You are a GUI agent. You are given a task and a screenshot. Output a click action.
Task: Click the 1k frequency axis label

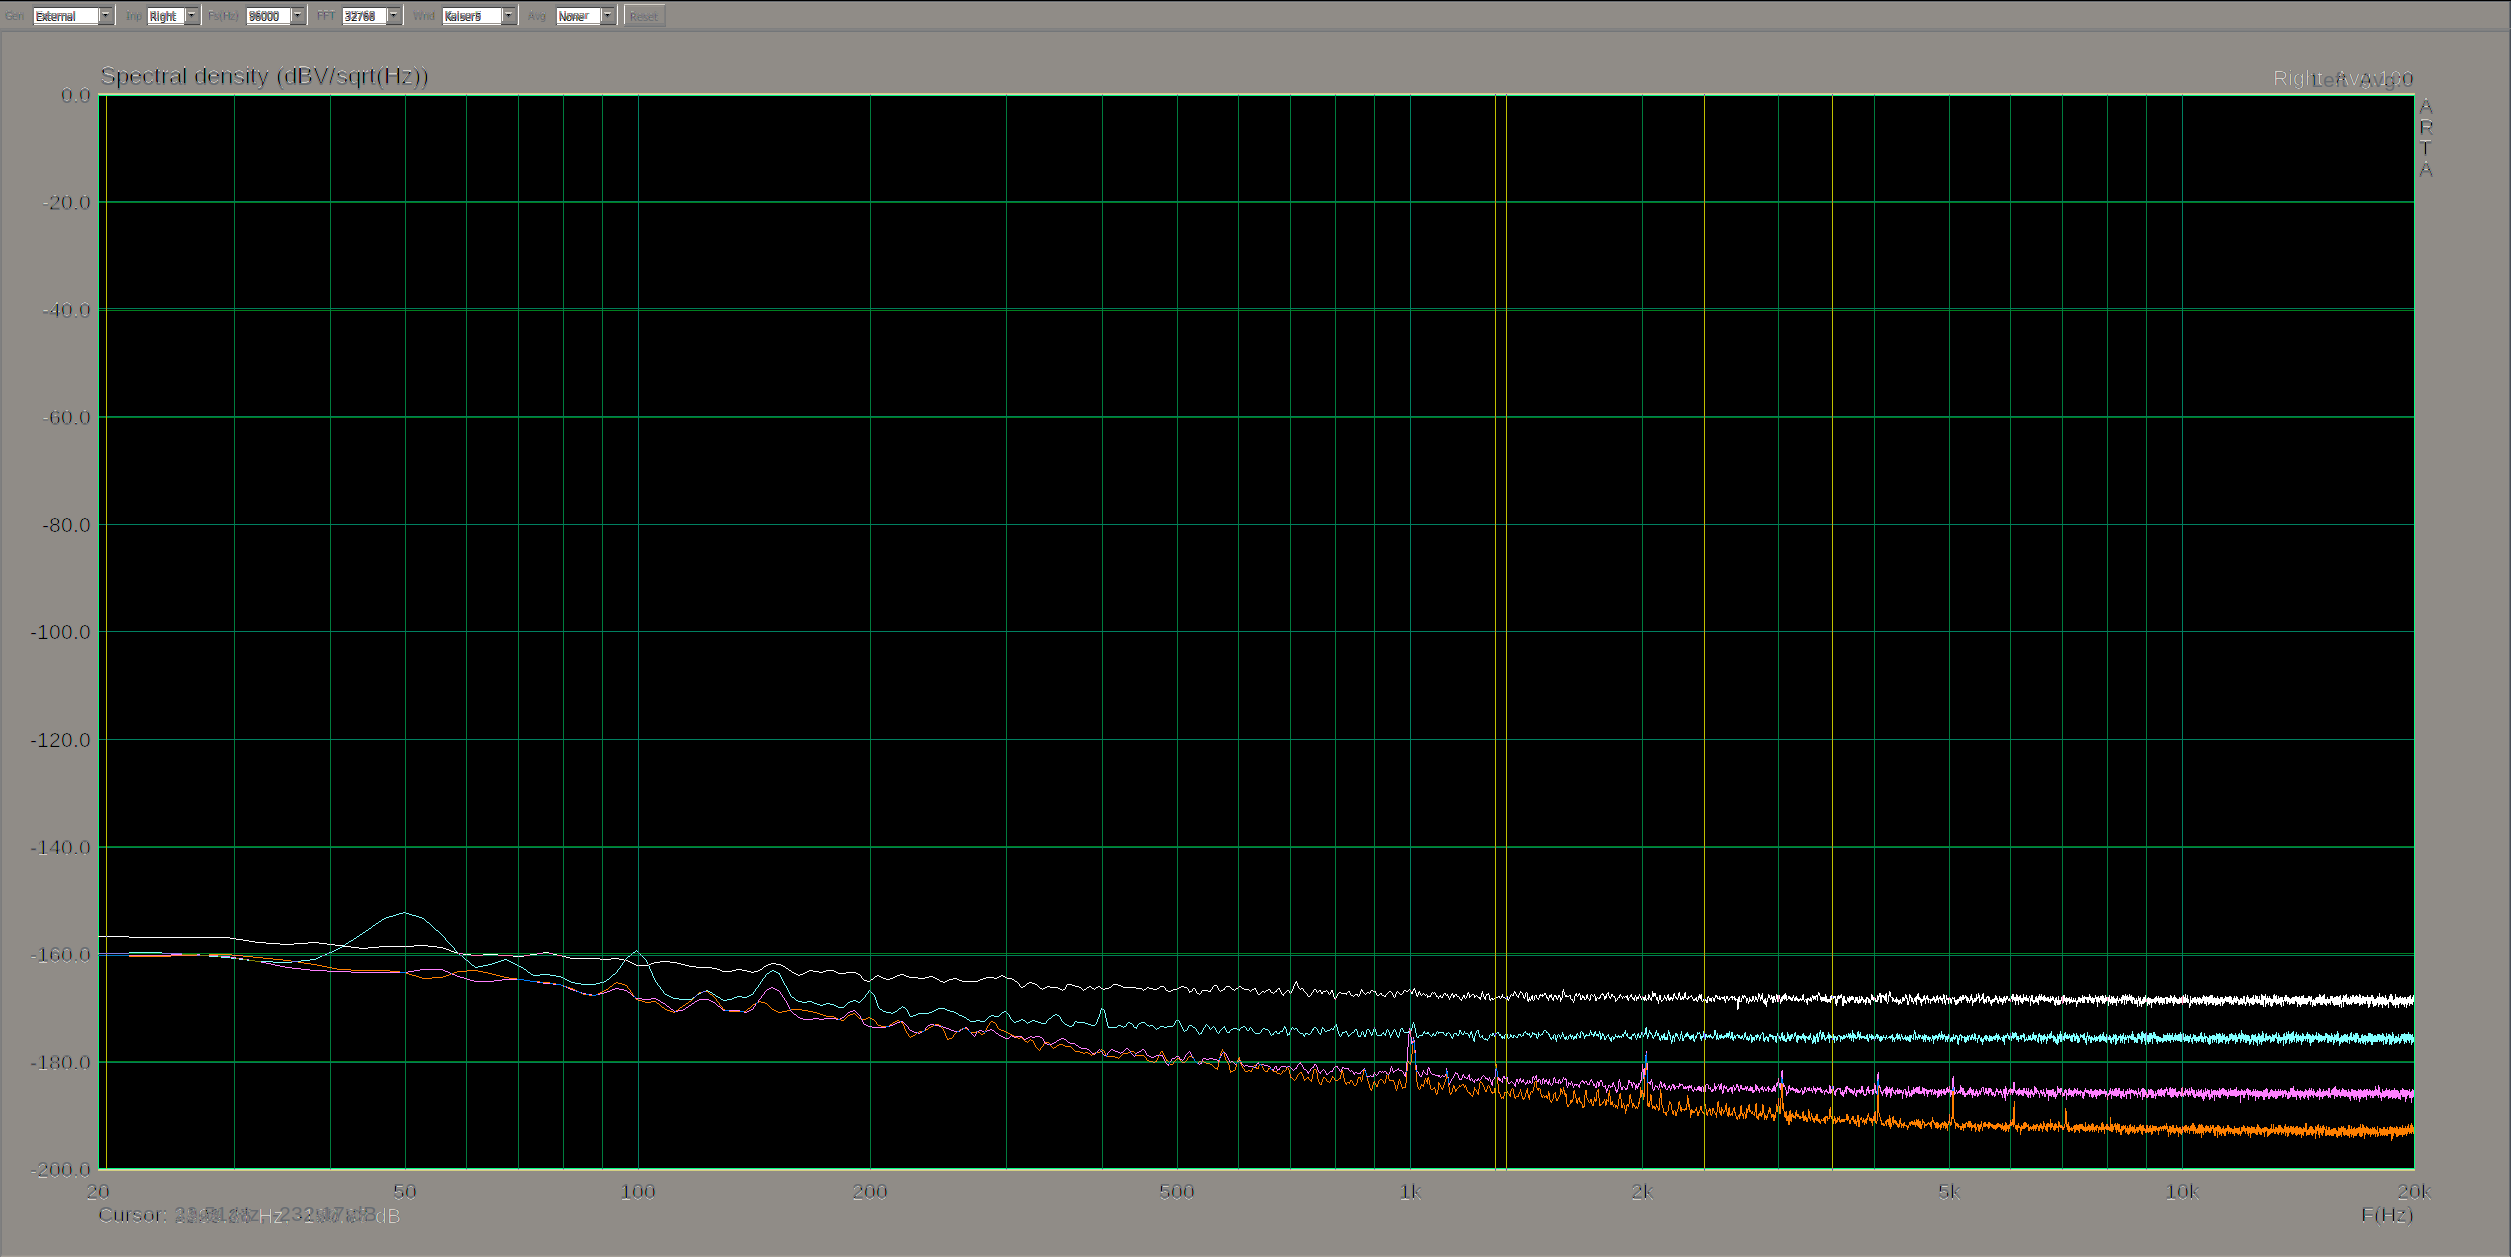pos(1410,1191)
